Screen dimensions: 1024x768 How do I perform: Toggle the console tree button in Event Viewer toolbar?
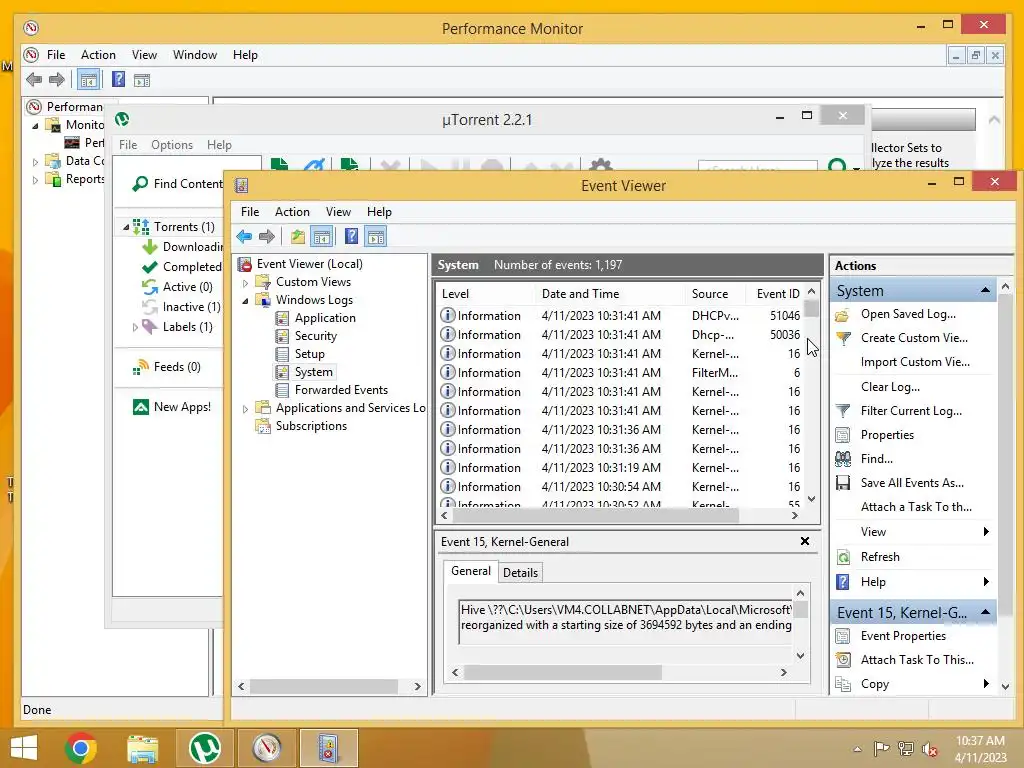point(321,236)
